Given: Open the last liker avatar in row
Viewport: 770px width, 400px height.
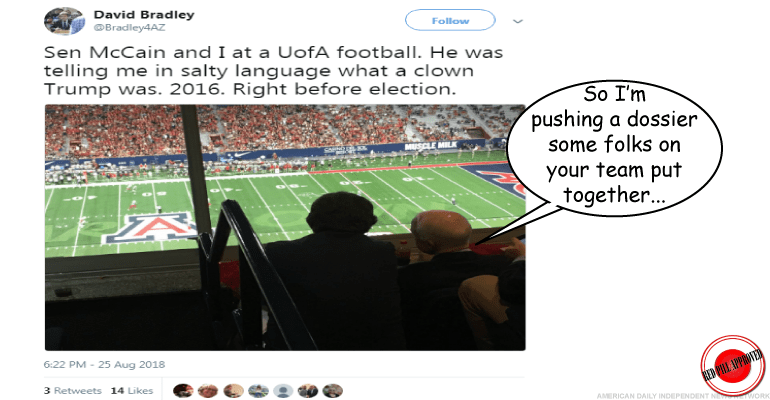Looking at the screenshot, I should coord(332,391).
